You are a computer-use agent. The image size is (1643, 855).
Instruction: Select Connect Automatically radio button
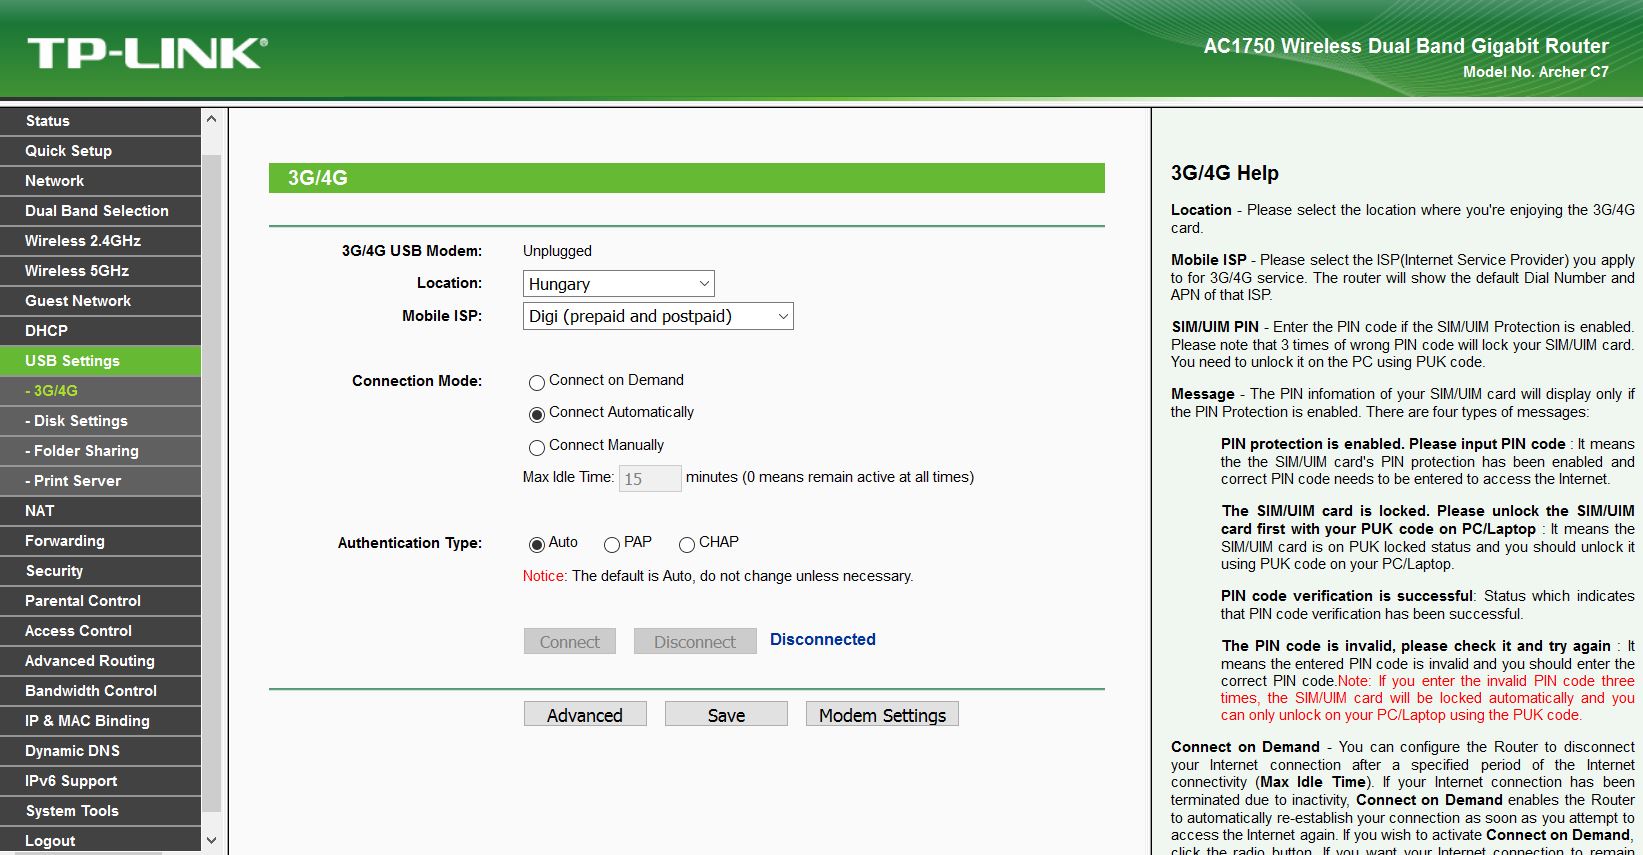(x=537, y=414)
